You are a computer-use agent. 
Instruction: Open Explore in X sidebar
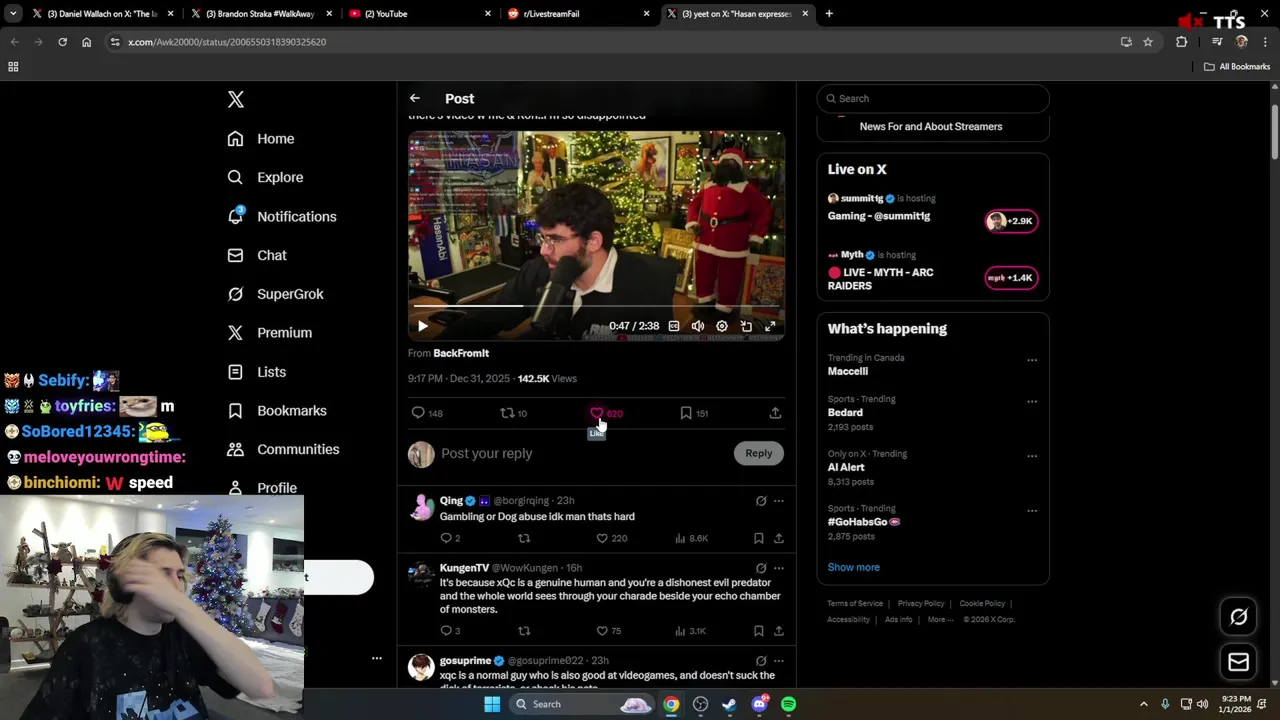pos(265,177)
